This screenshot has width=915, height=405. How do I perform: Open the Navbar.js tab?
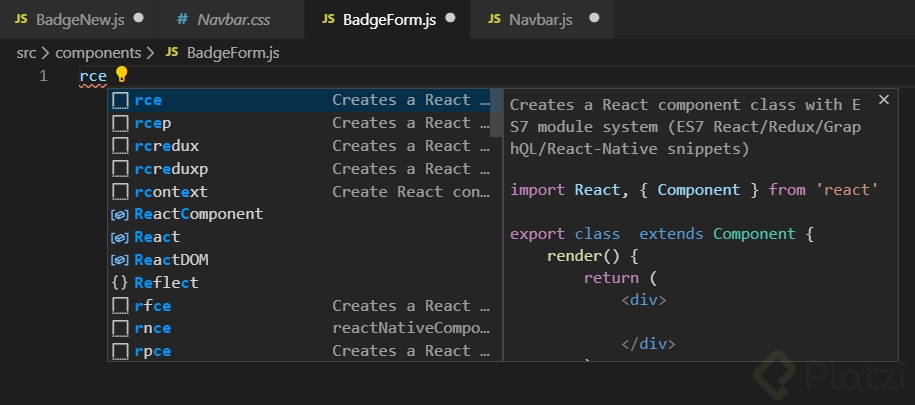coord(540,19)
